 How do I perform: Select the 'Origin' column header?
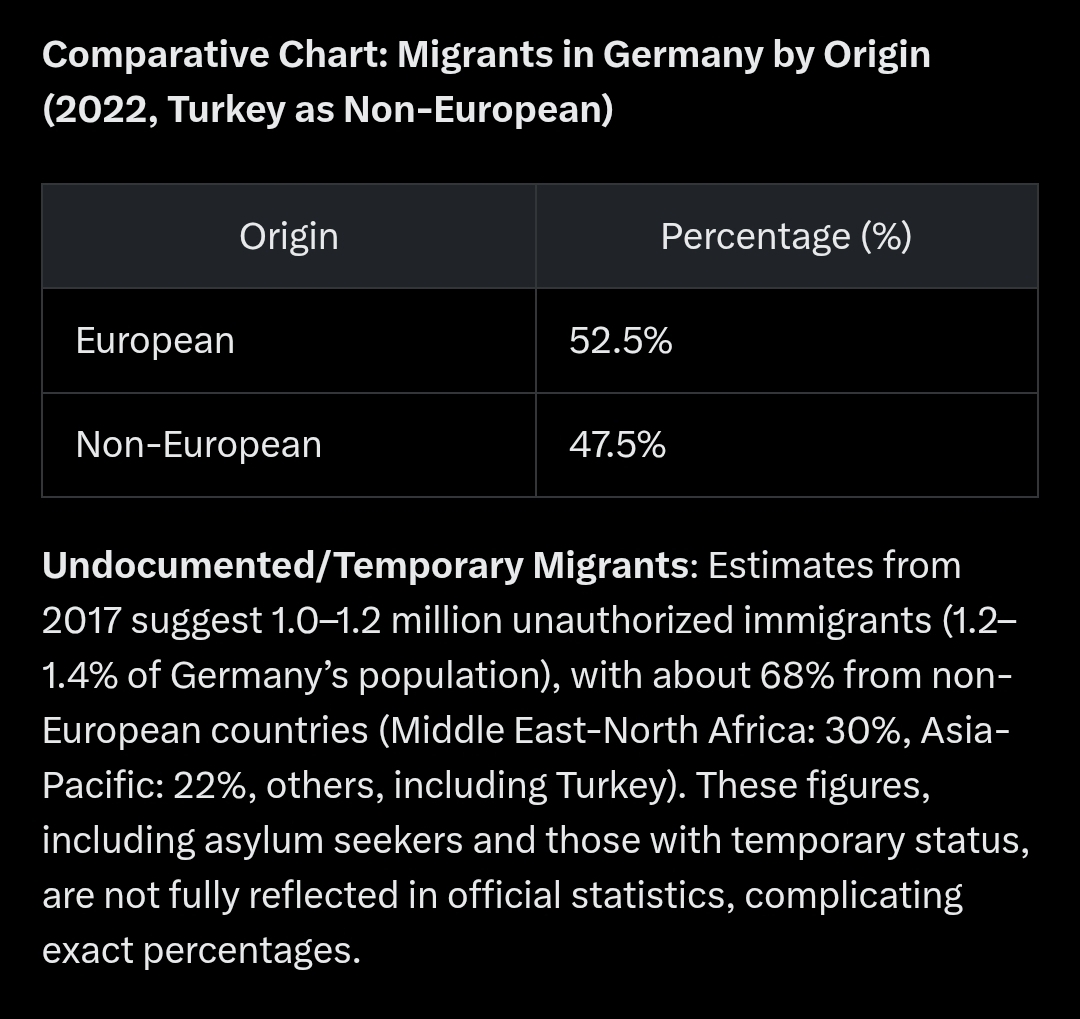[x=289, y=237]
